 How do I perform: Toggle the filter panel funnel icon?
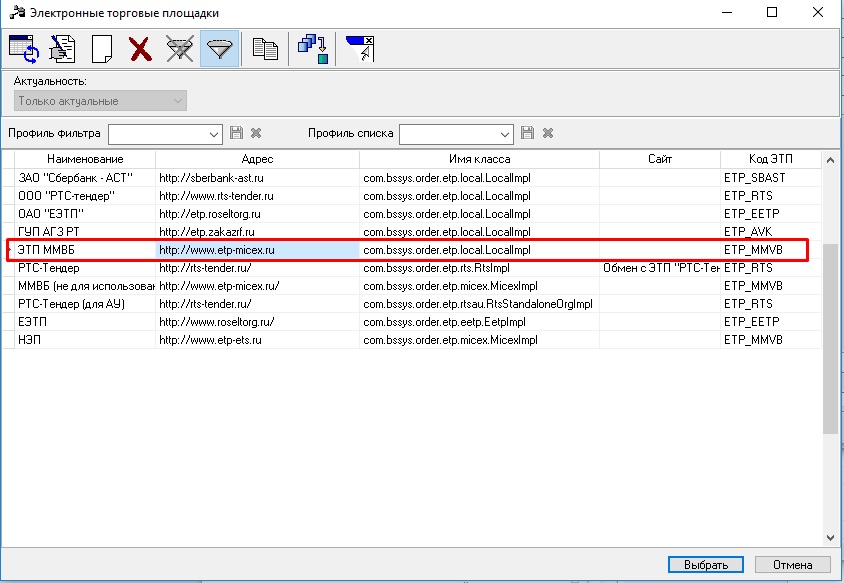coord(219,49)
